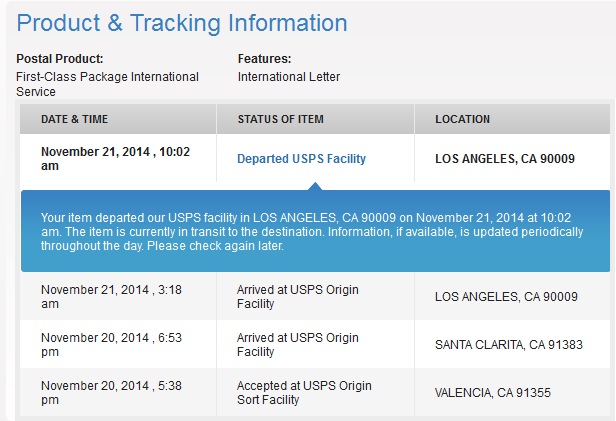
Task: Click the Departed USPS Facility status link
Action: coord(301,159)
